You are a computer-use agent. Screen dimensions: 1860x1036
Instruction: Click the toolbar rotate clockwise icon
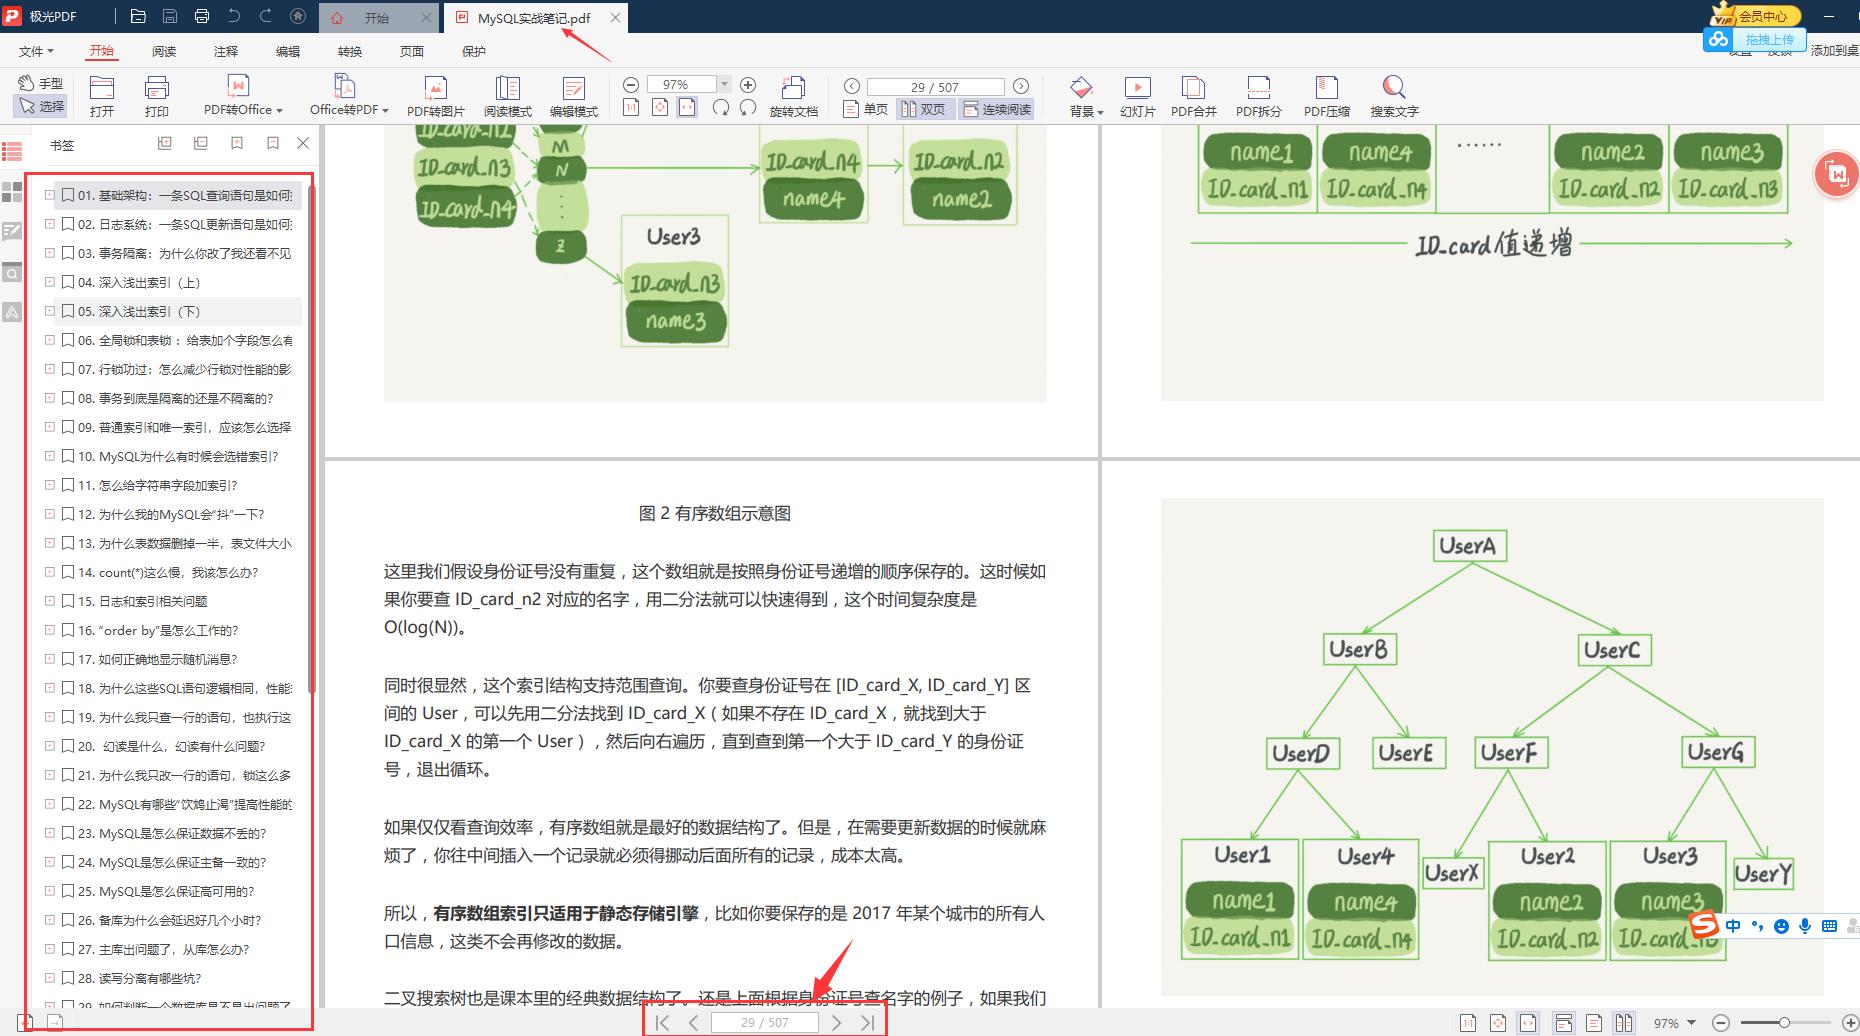tap(720, 108)
